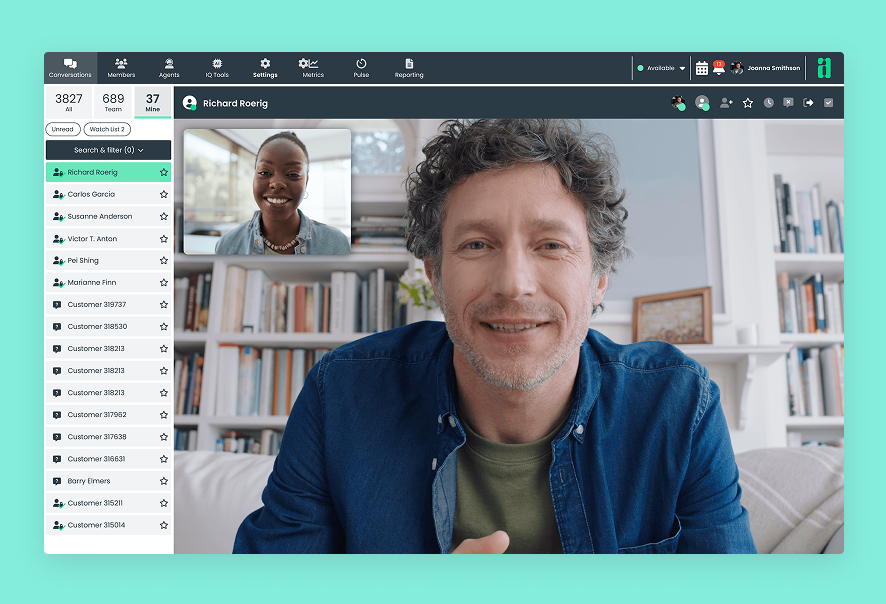The height and width of the screenshot is (604, 886).
Task: Expand the Search & filter (0) panel
Action: 108,150
